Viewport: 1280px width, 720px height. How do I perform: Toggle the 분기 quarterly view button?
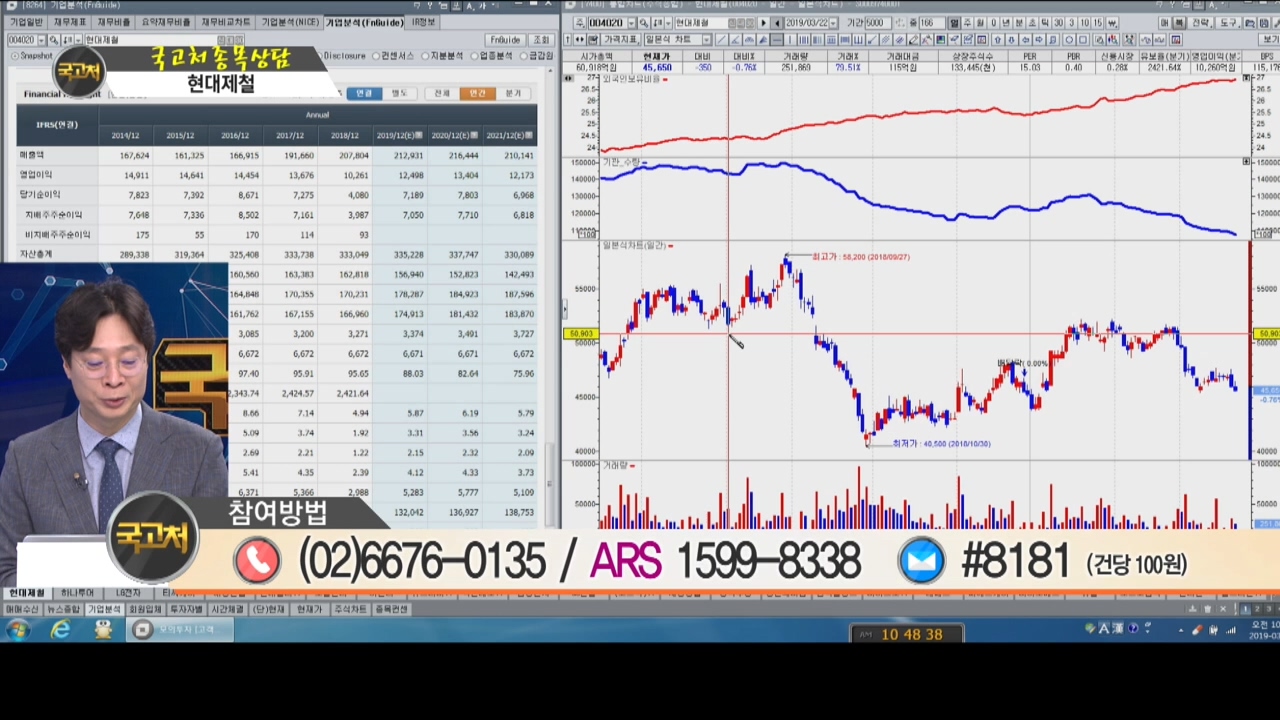(x=513, y=93)
